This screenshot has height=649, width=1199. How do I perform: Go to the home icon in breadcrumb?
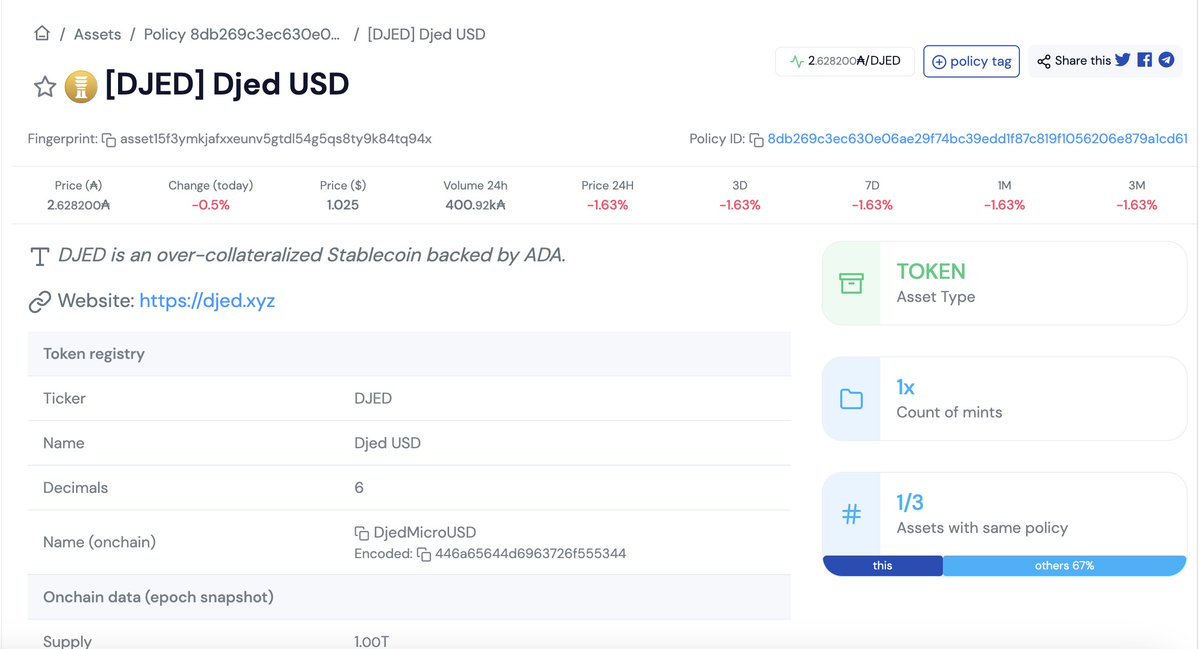(x=42, y=34)
